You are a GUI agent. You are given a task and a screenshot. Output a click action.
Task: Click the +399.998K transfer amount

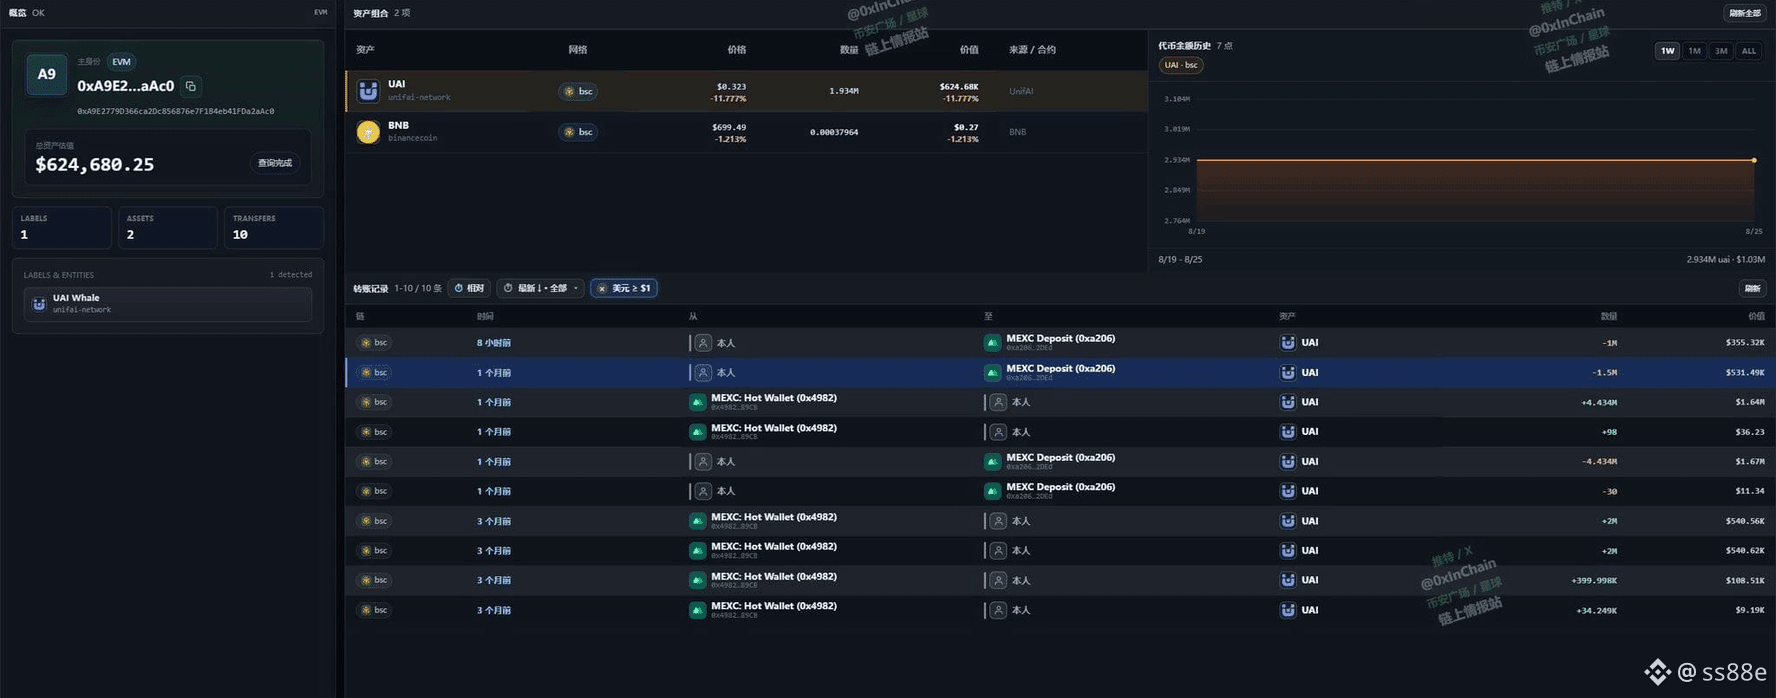[x=1594, y=581]
